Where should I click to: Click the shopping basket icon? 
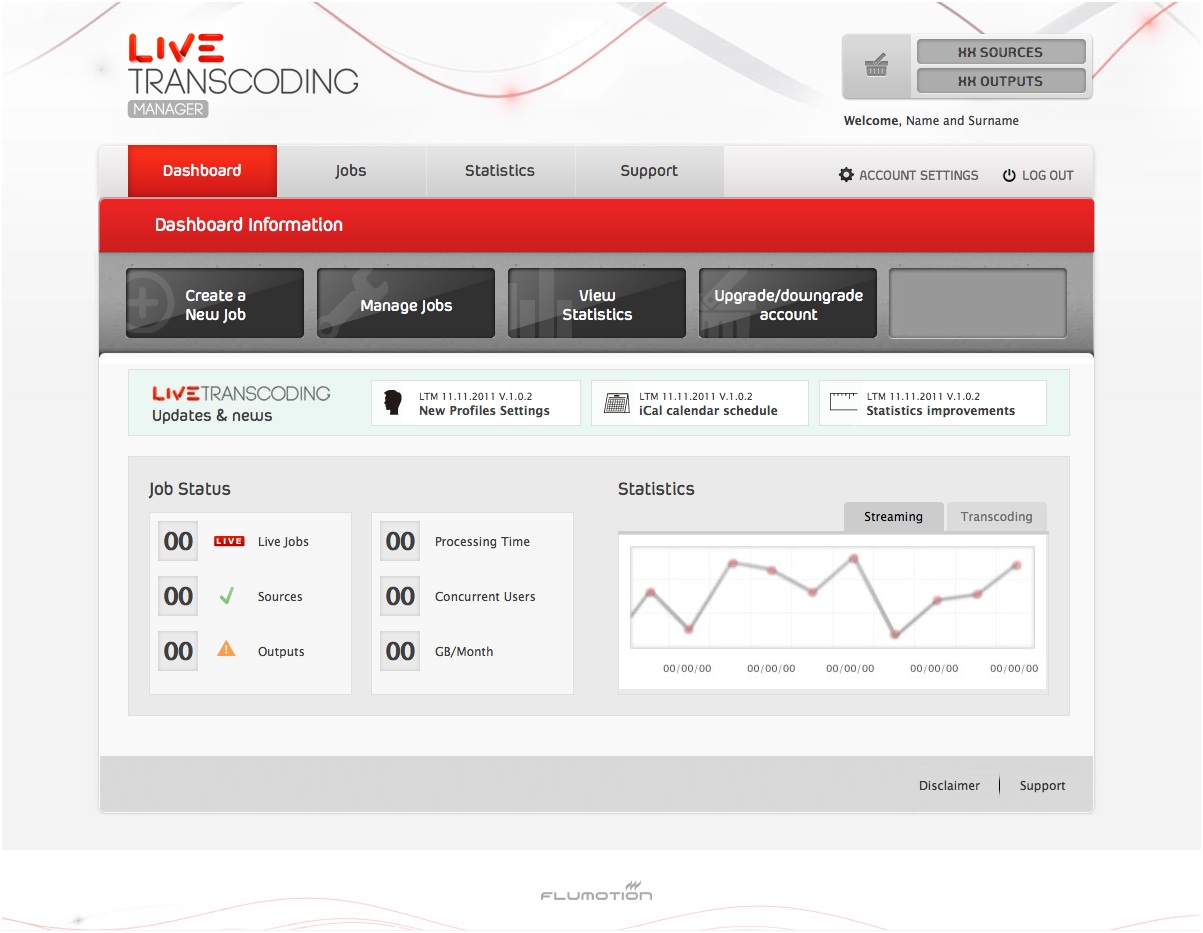pyautogui.click(x=877, y=67)
